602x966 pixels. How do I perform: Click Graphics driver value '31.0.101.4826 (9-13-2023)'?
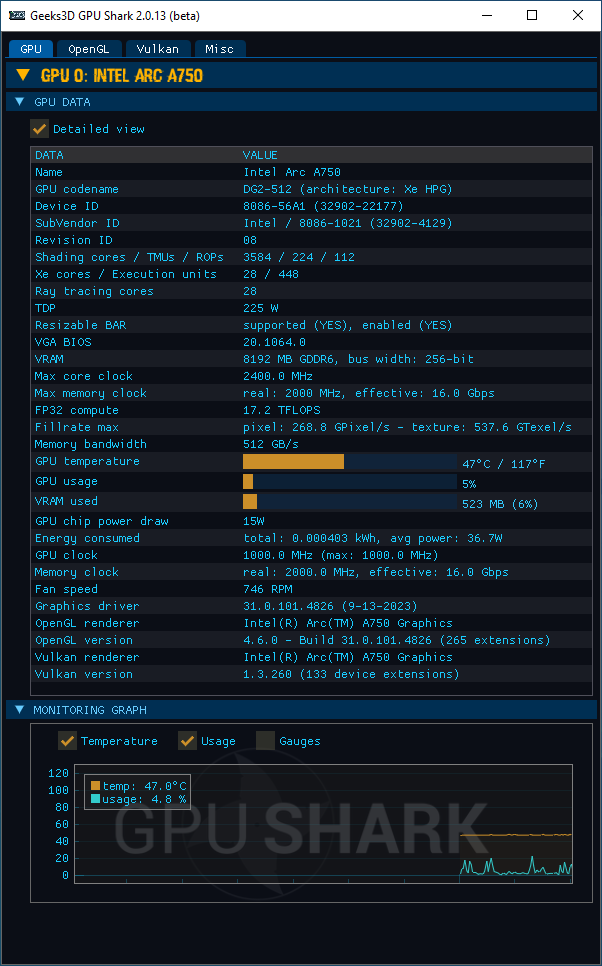tap(330, 606)
